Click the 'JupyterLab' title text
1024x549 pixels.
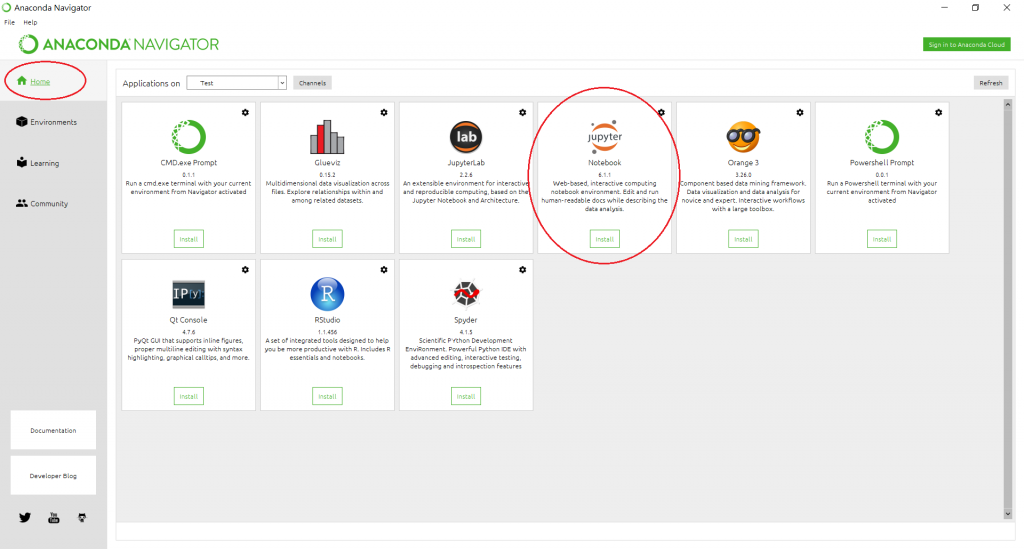pyautogui.click(x=466, y=163)
